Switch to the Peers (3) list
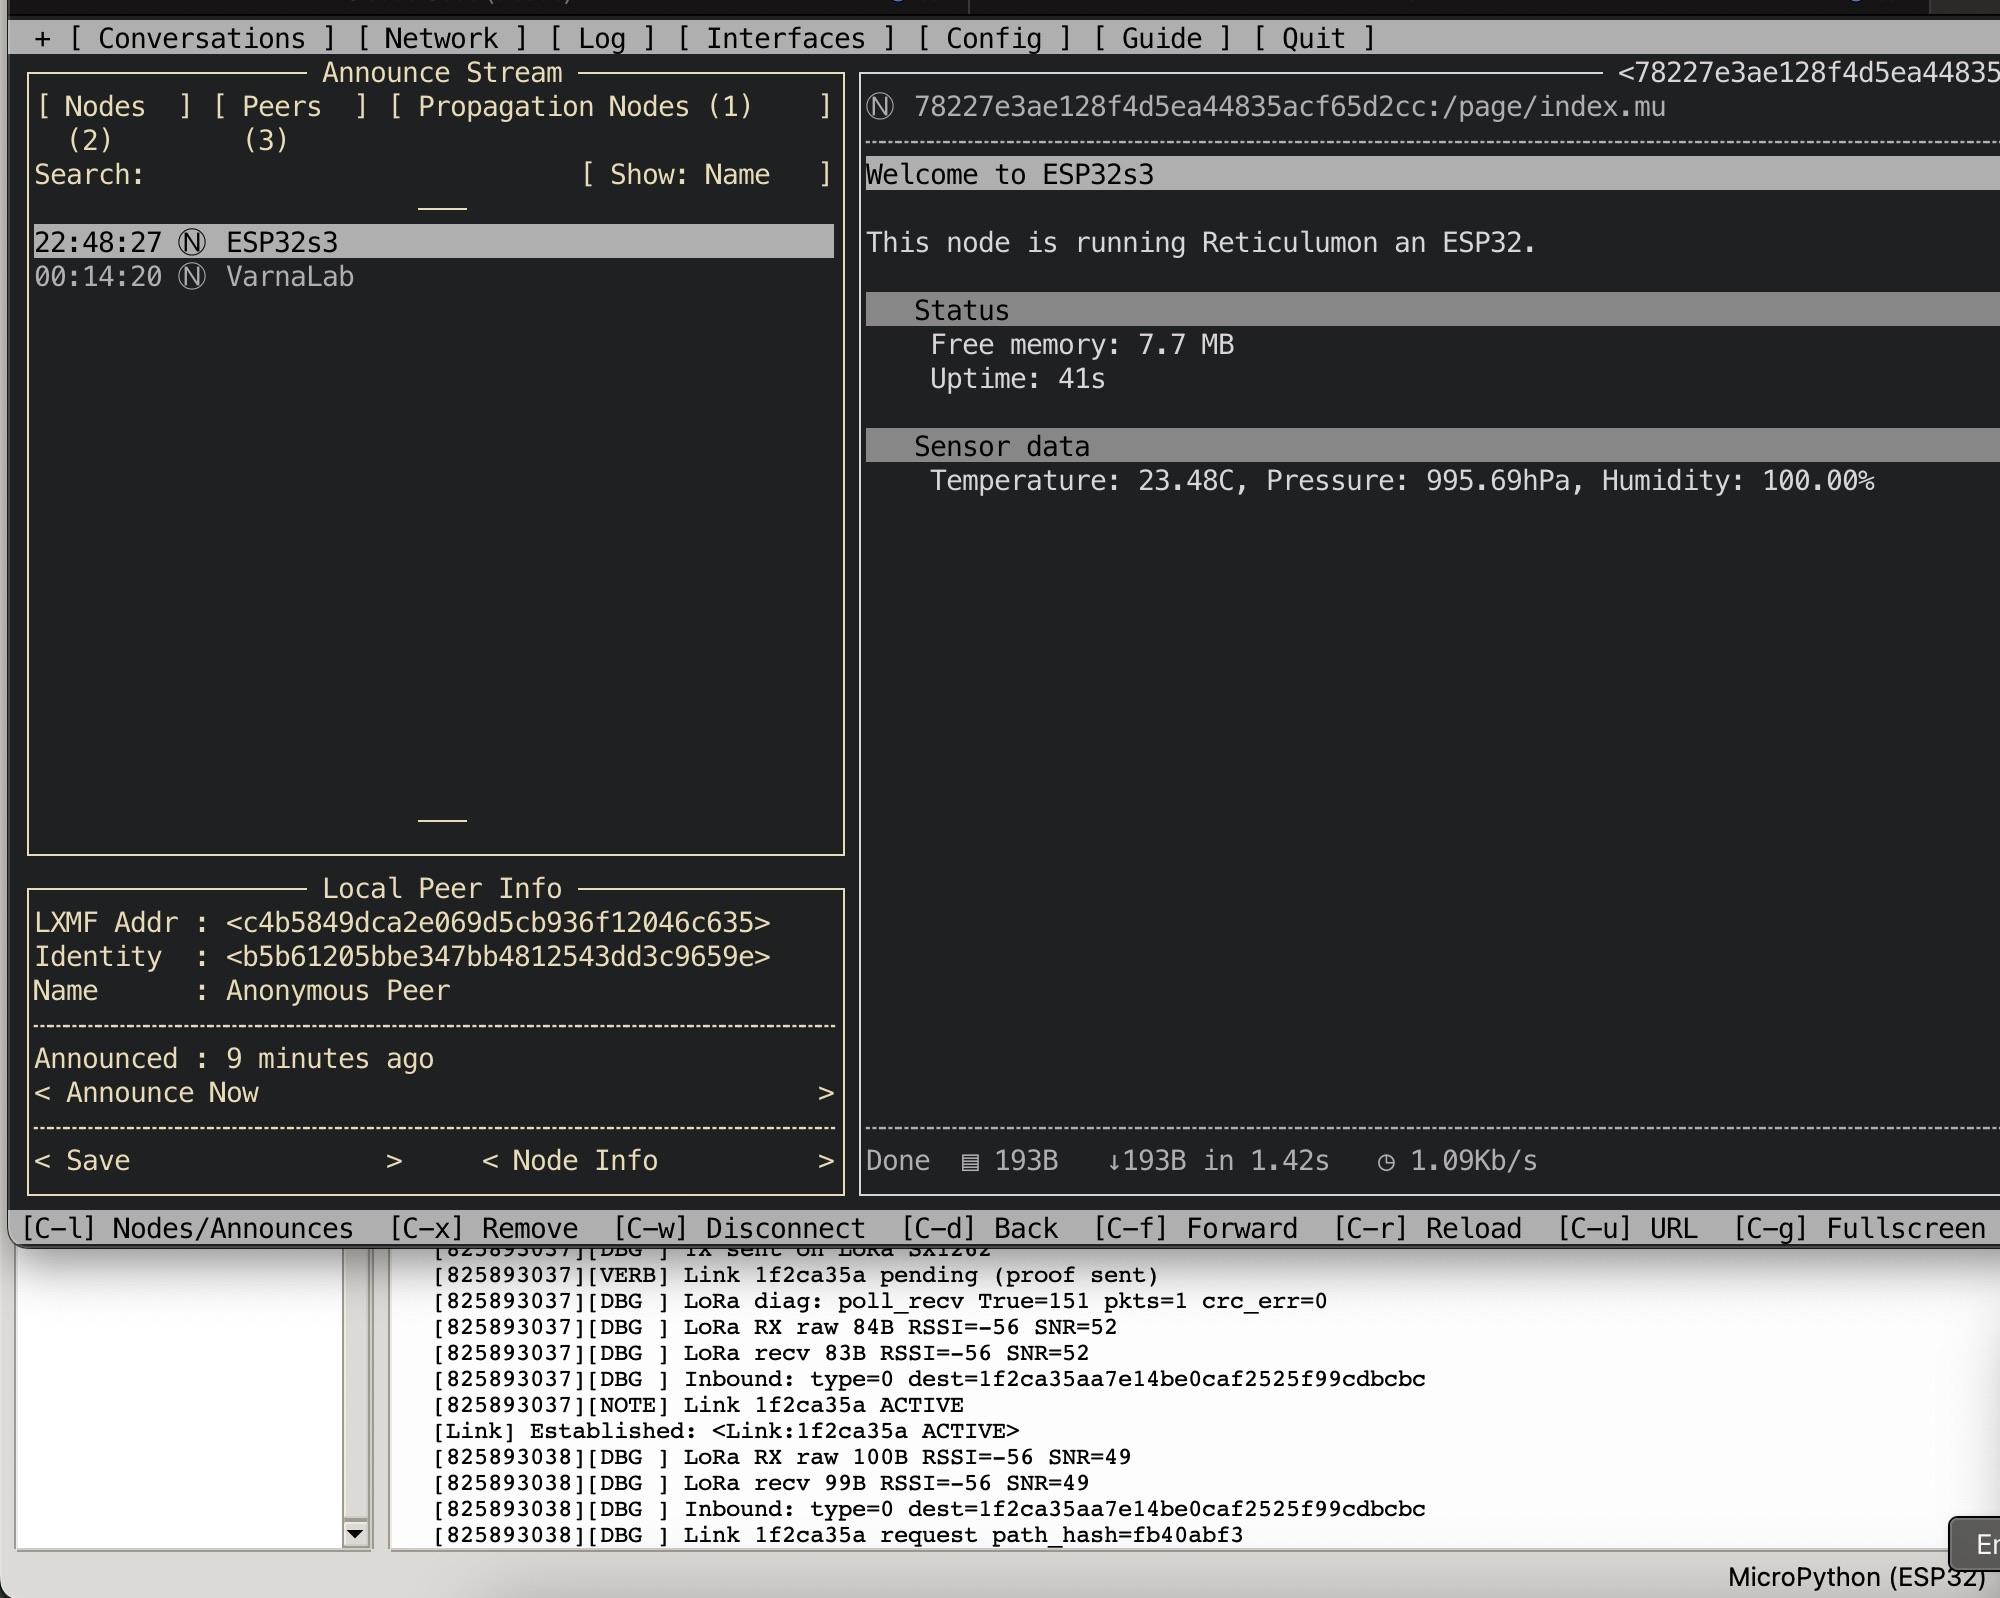This screenshot has width=2000, height=1598. click(x=282, y=107)
